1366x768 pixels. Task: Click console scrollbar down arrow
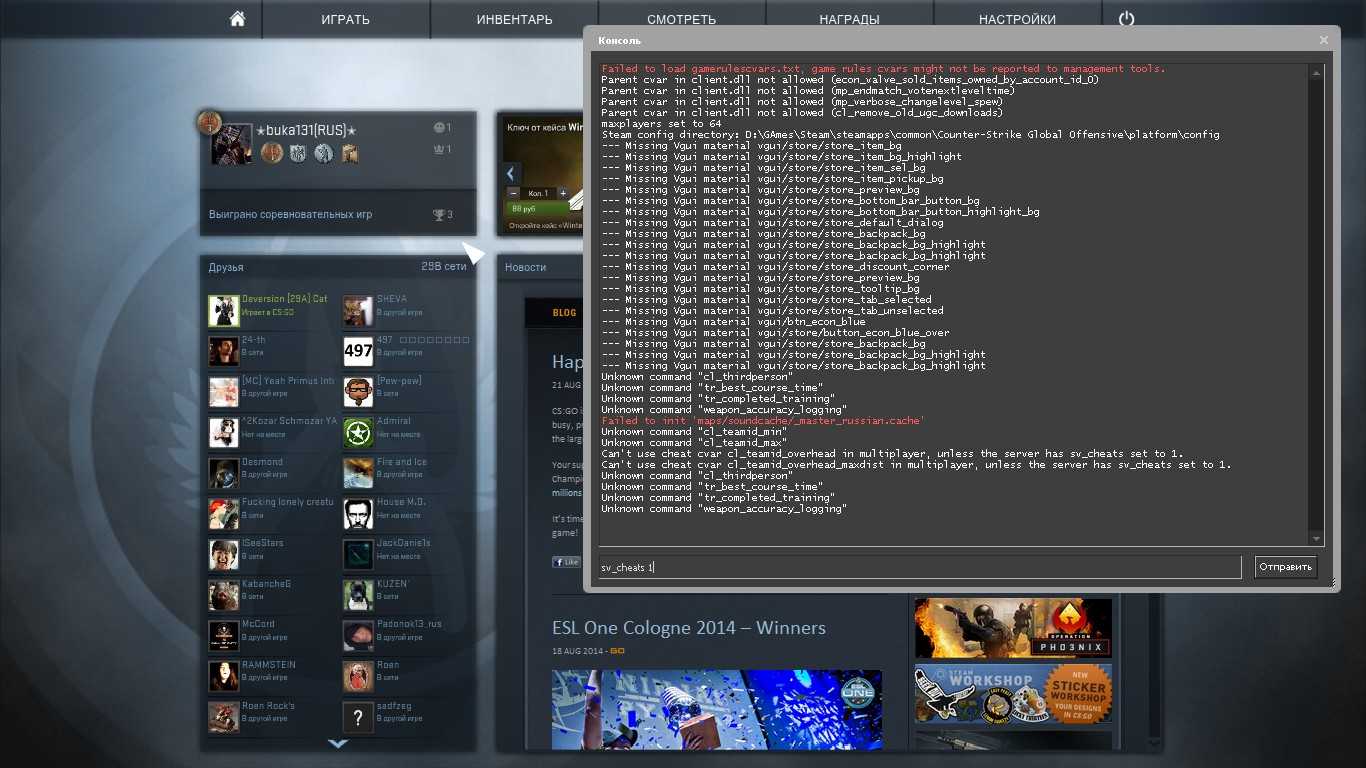click(x=1317, y=539)
